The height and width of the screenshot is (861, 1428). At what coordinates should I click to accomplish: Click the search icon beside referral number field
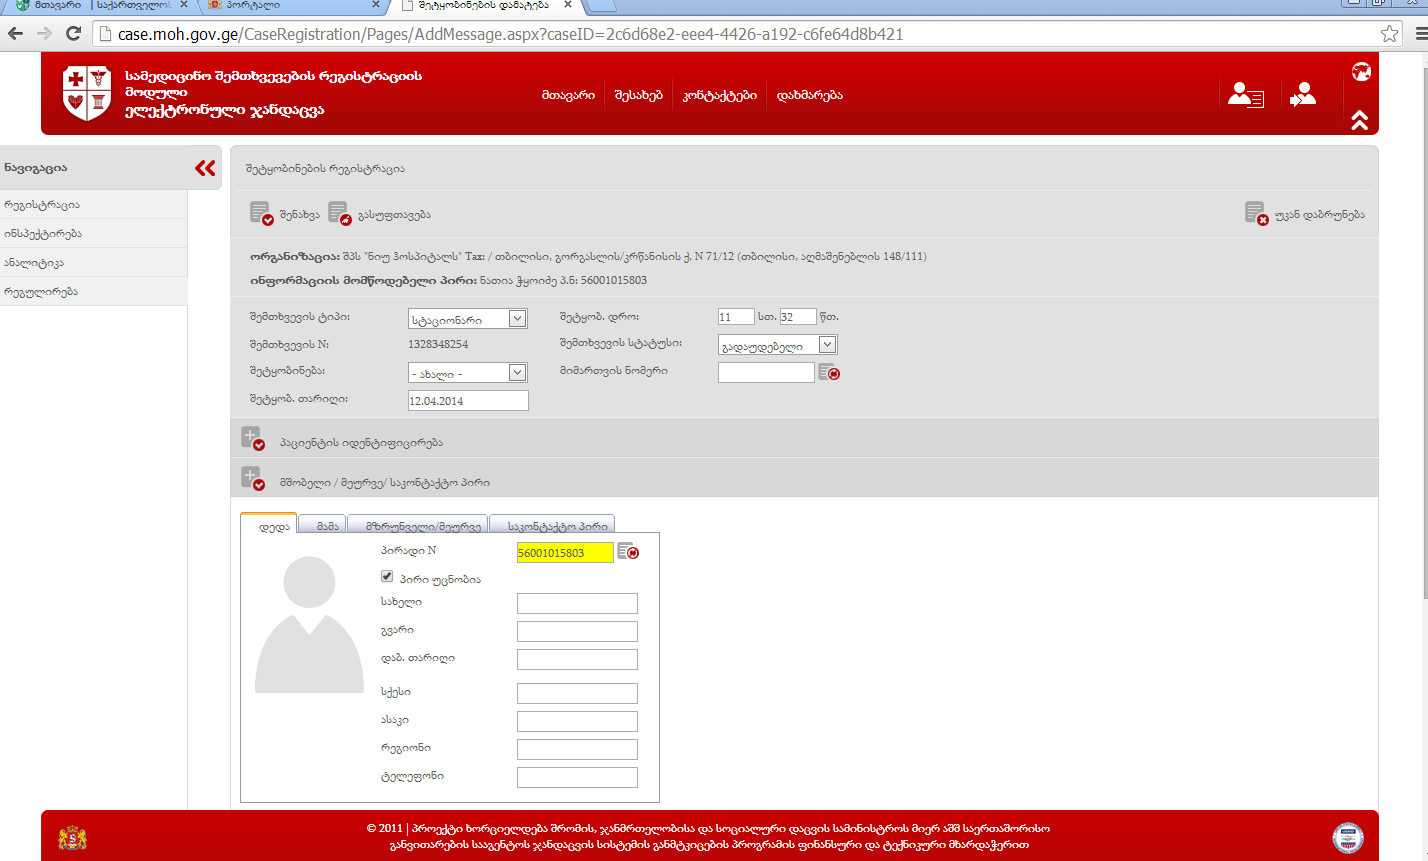pos(829,373)
